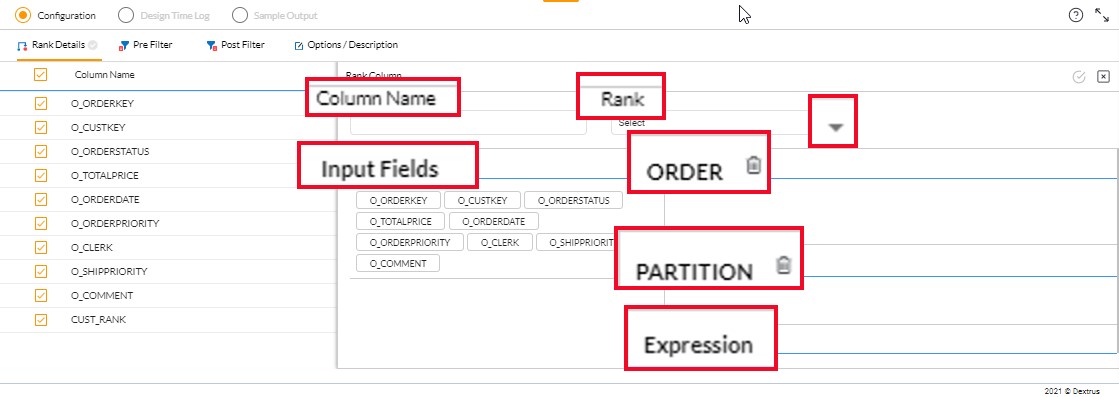The width and height of the screenshot is (1119, 397).
Task: Click the O_COMMENT input field chip
Action: click(398, 263)
